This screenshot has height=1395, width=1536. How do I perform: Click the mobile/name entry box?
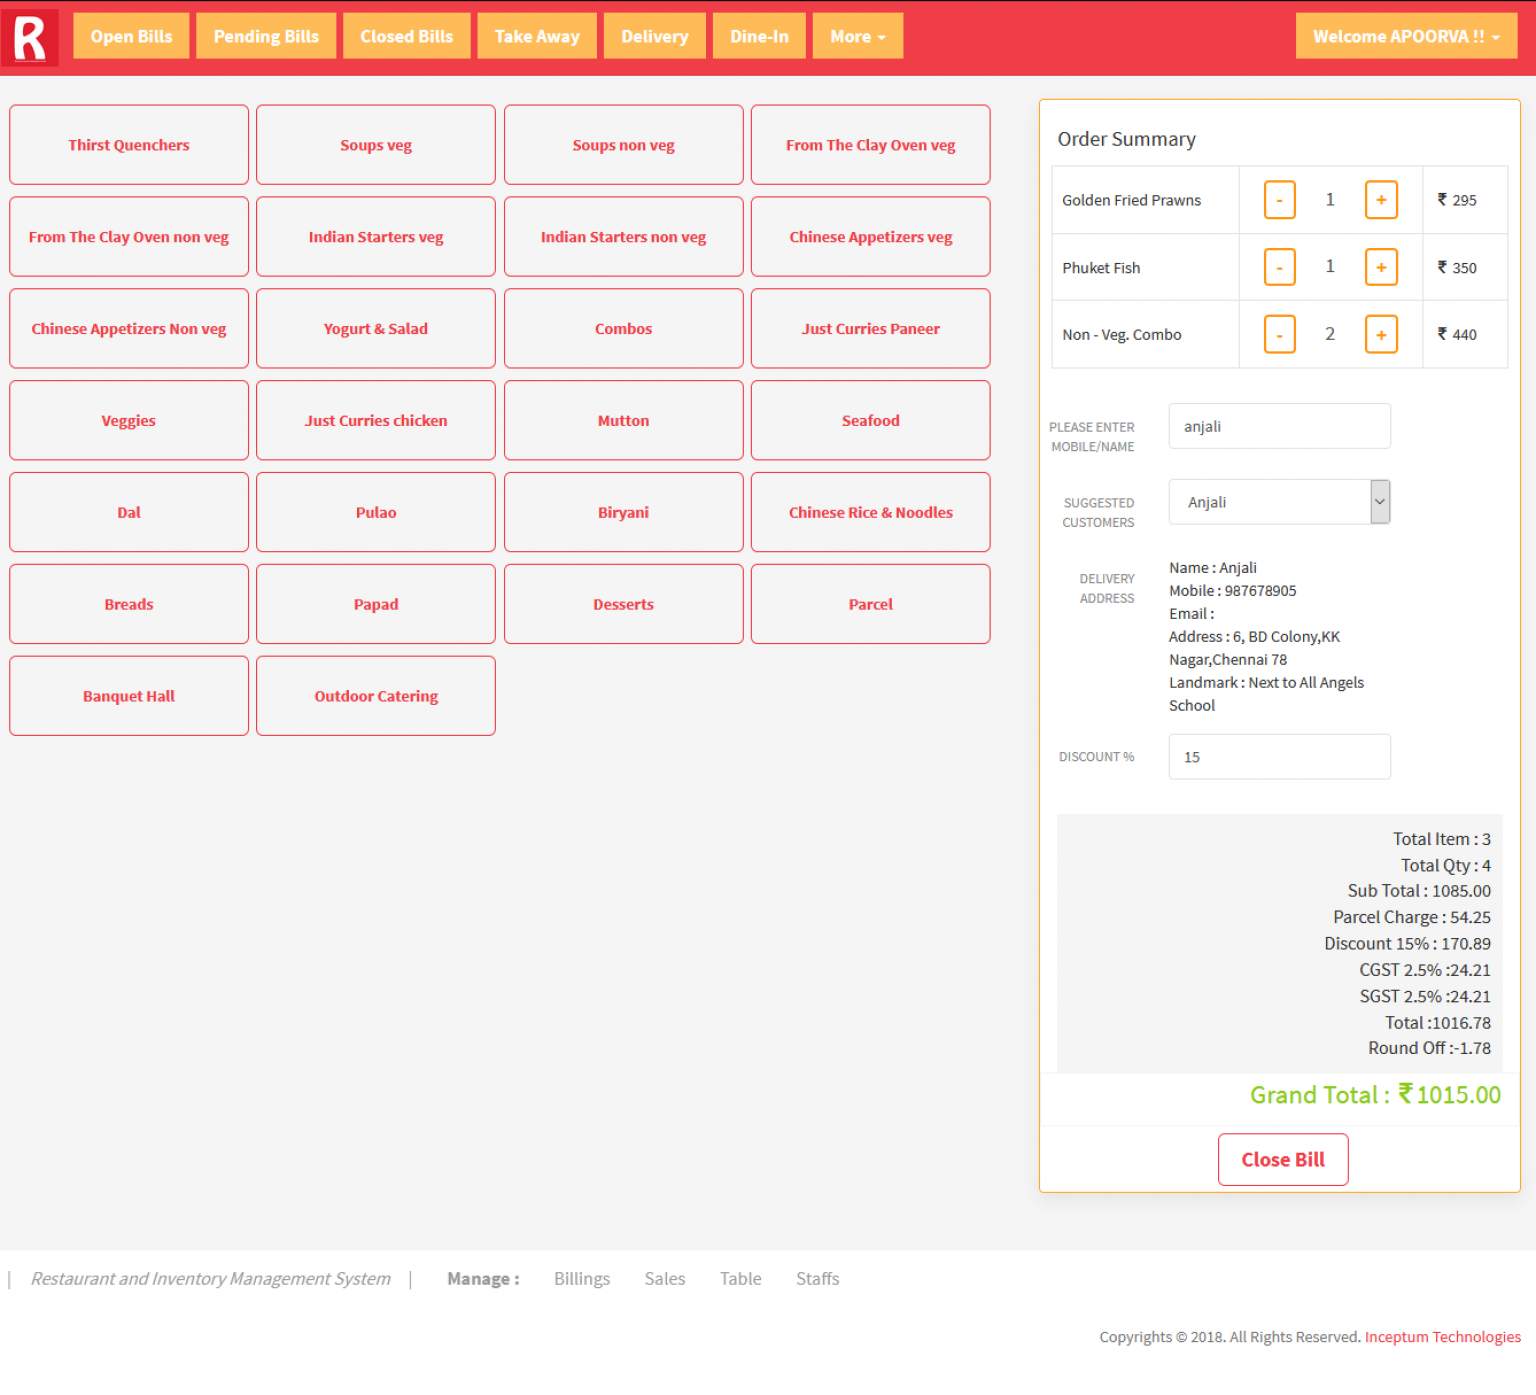[1279, 426]
